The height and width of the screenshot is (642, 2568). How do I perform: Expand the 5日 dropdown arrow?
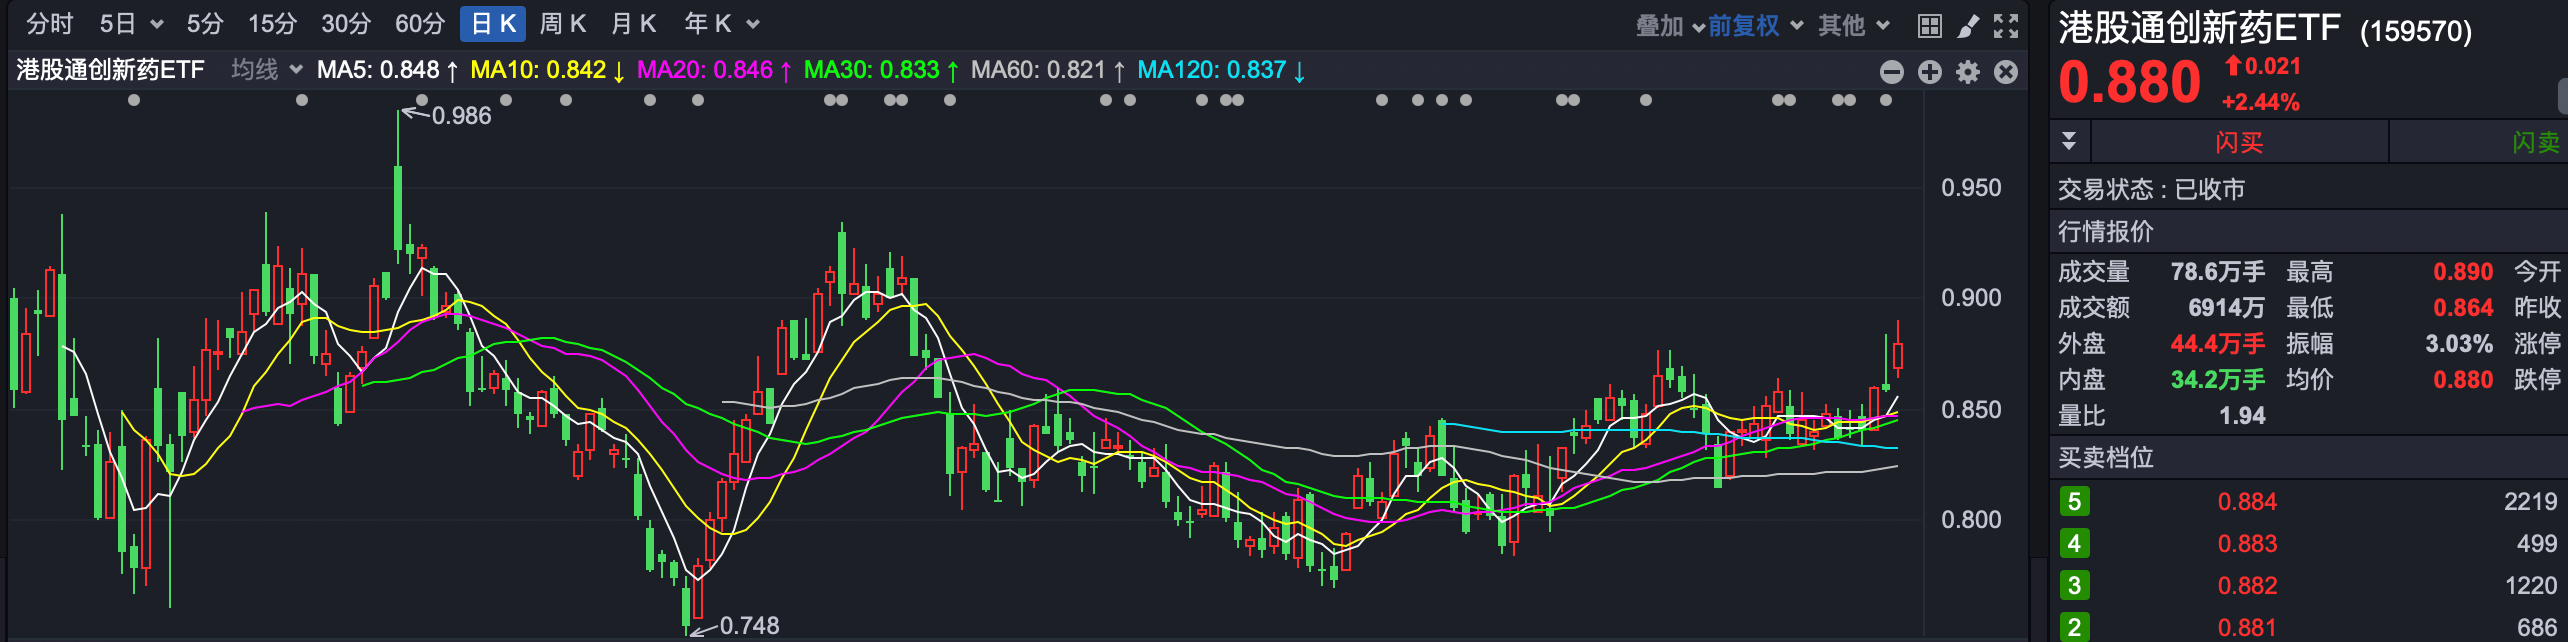click(x=157, y=25)
